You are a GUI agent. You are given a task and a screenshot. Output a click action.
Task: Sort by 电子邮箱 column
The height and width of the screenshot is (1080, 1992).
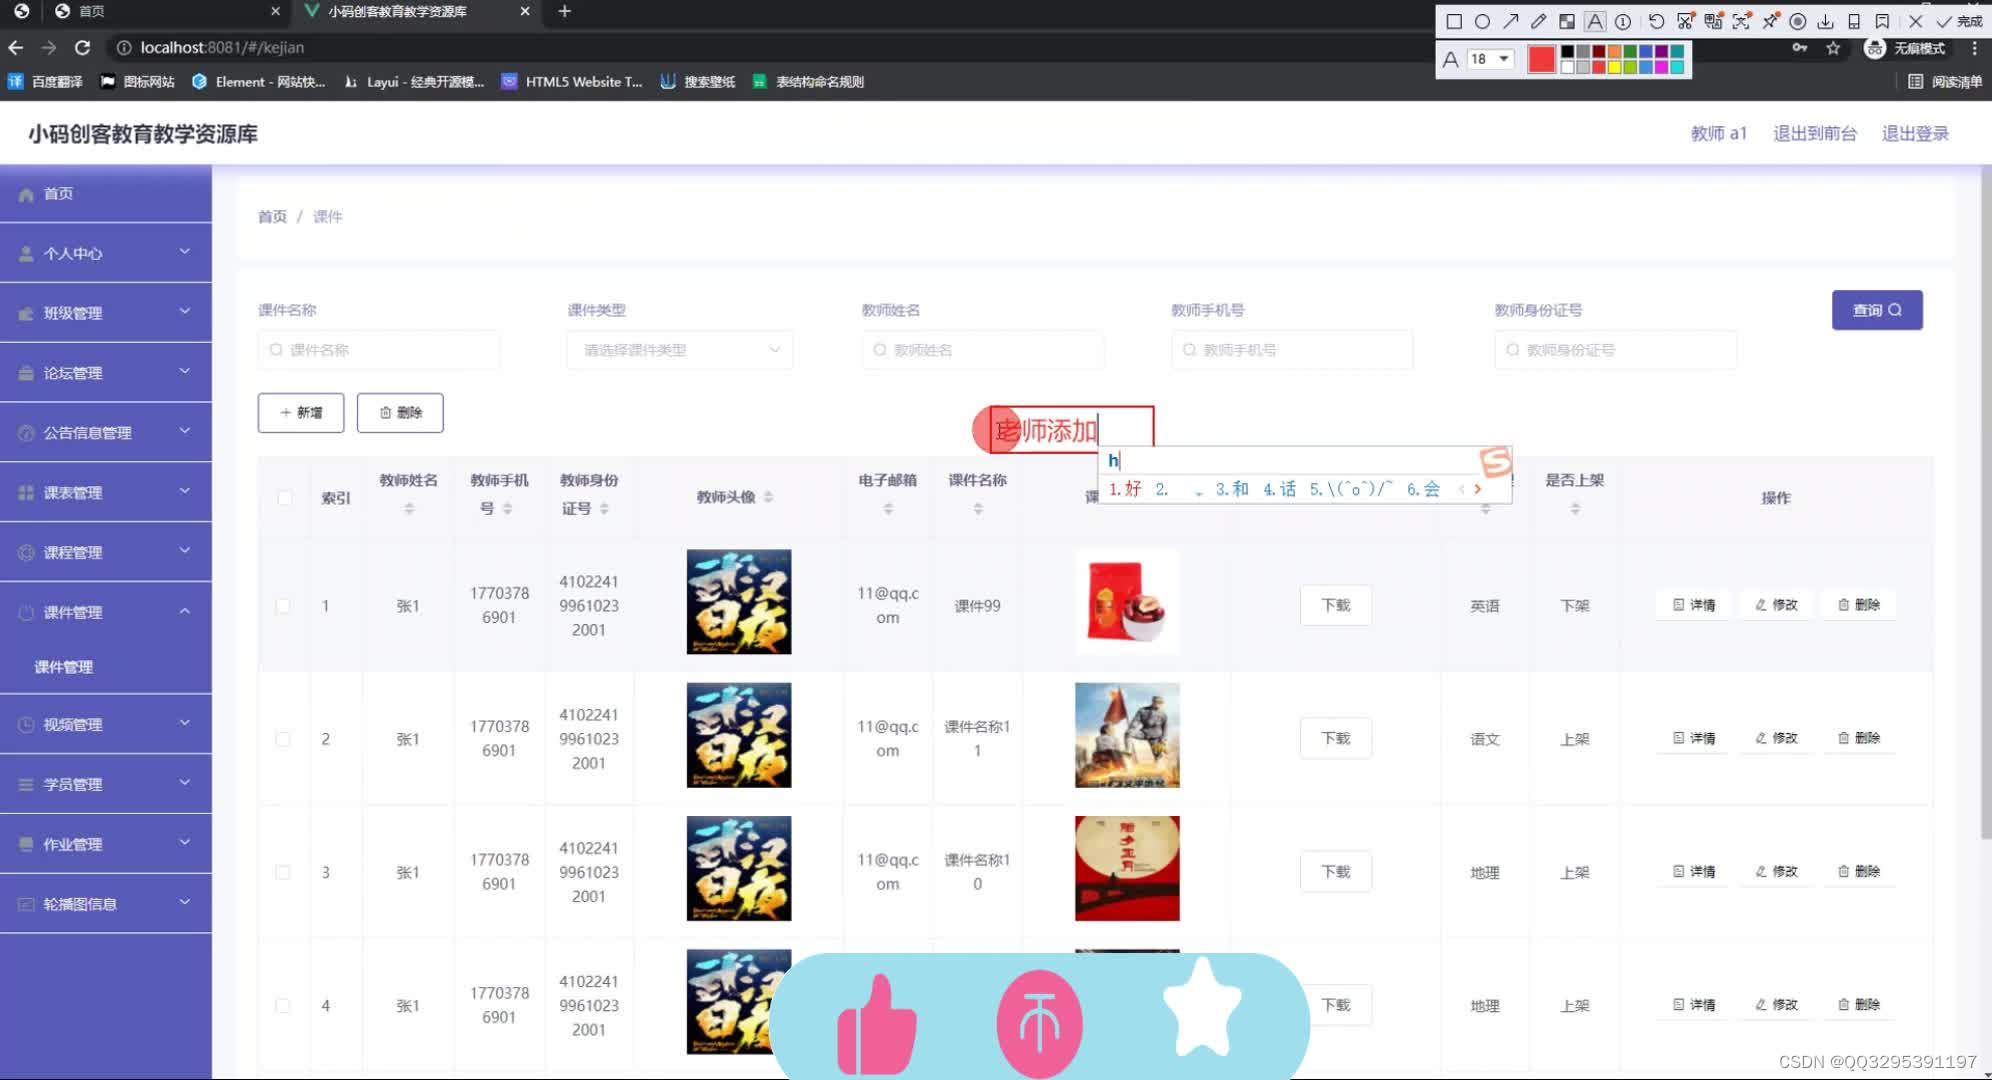tap(888, 508)
